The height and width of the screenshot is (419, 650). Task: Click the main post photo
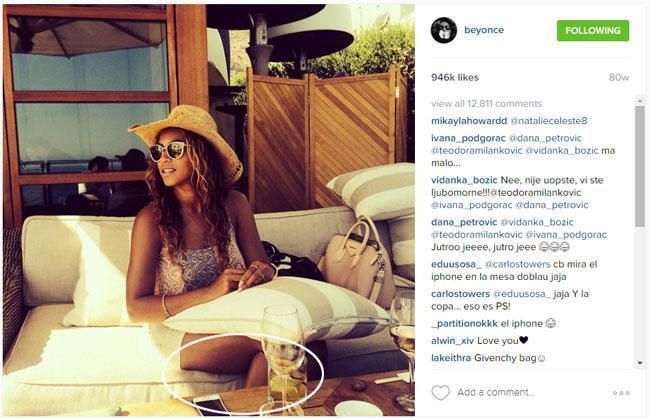[209, 210]
